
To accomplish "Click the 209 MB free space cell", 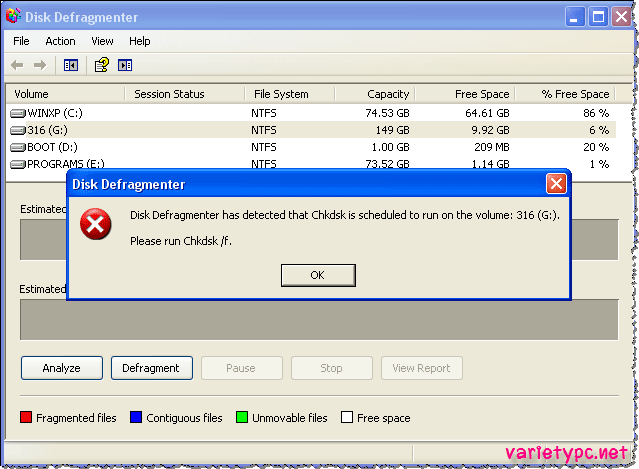I will tap(492, 148).
